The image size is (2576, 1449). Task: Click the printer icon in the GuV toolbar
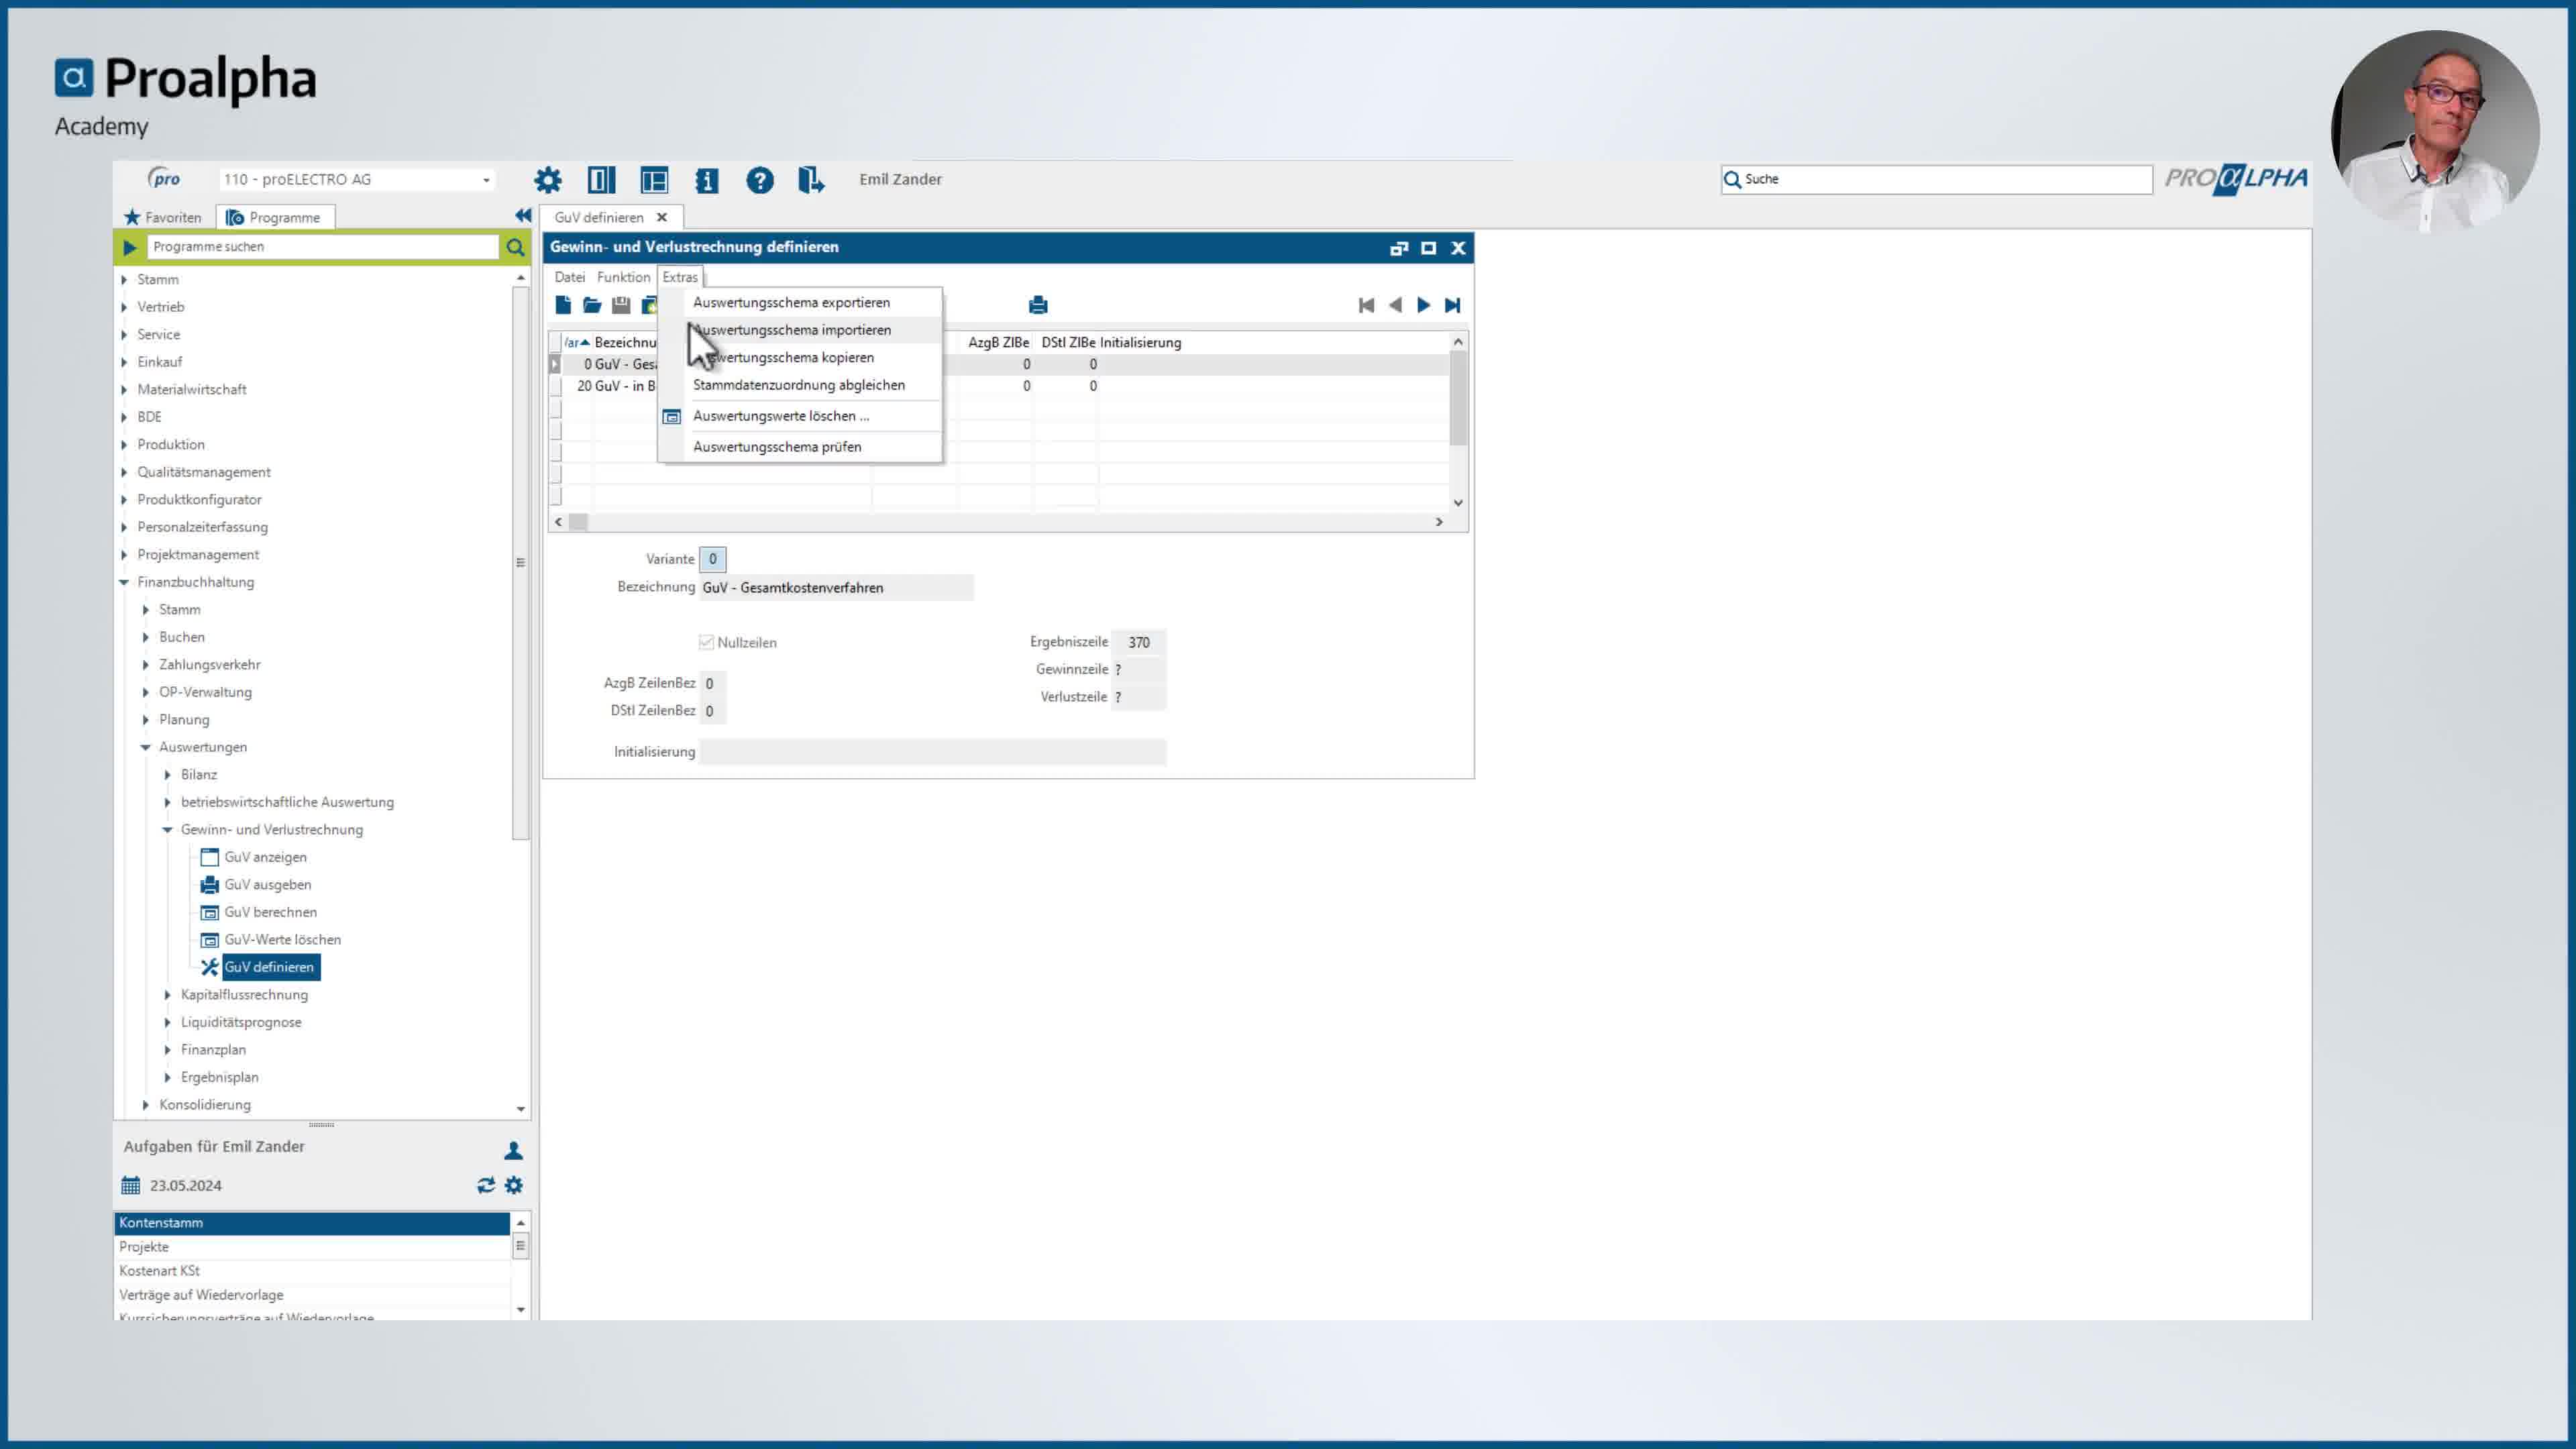(1038, 305)
